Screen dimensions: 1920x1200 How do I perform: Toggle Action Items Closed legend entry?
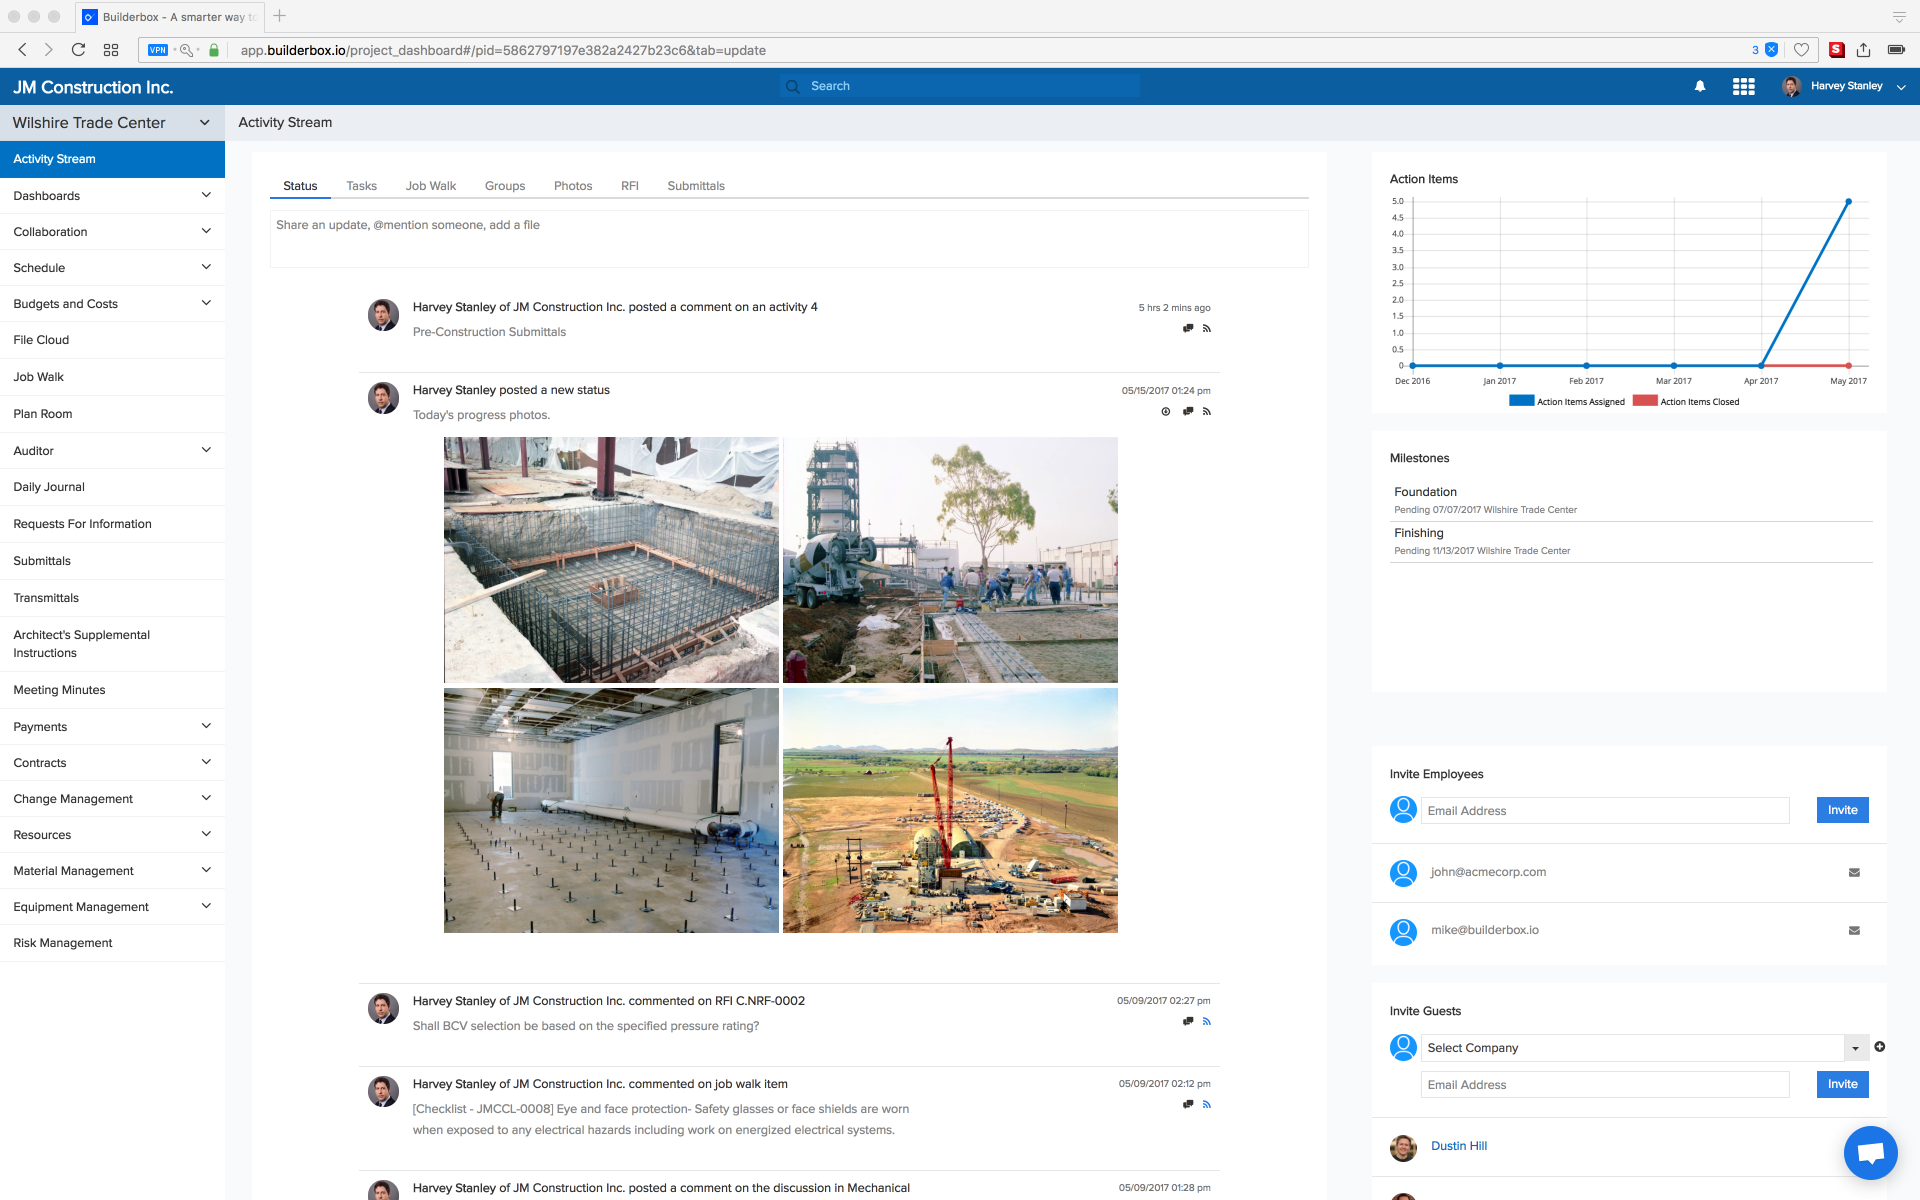[x=1686, y=401]
